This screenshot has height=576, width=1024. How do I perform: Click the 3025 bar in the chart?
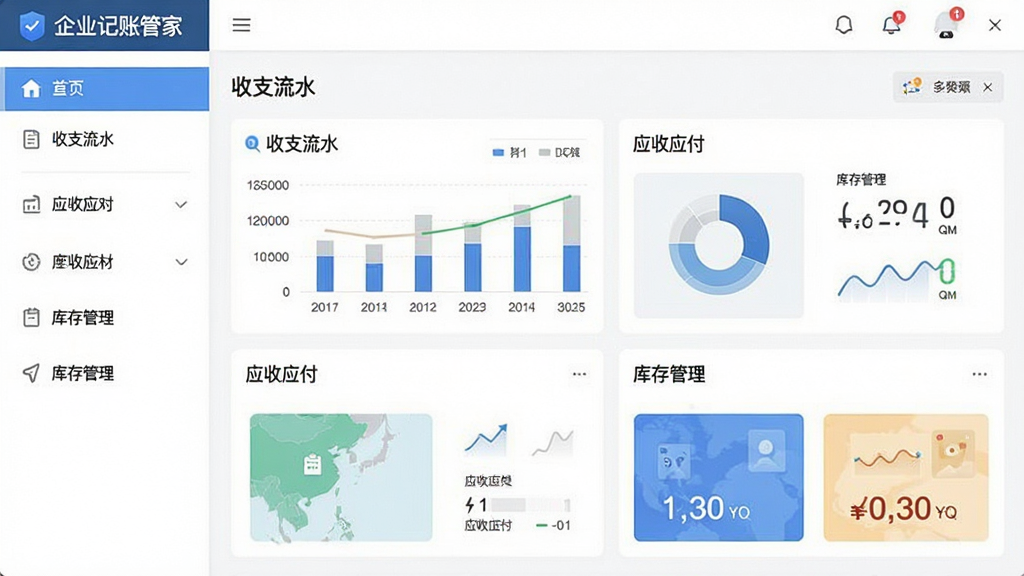(x=571, y=244)
